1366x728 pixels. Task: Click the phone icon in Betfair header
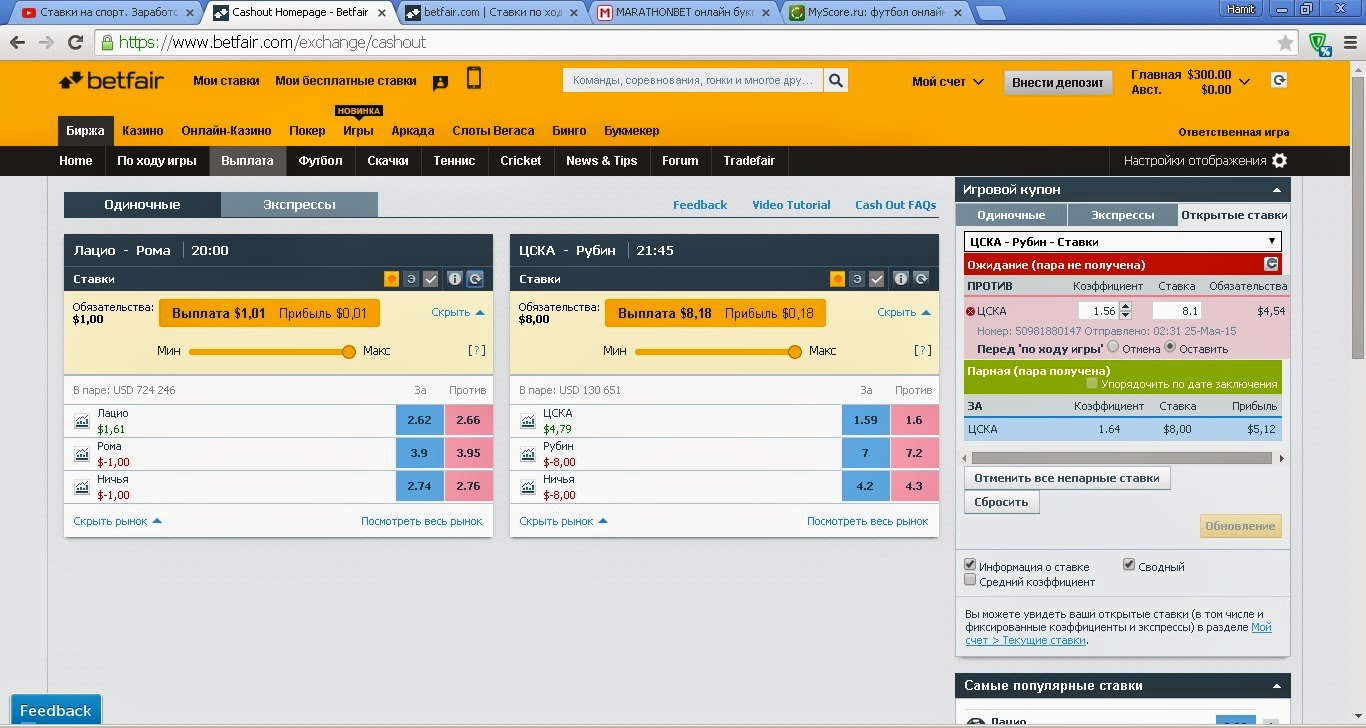[x=474, y=79]
